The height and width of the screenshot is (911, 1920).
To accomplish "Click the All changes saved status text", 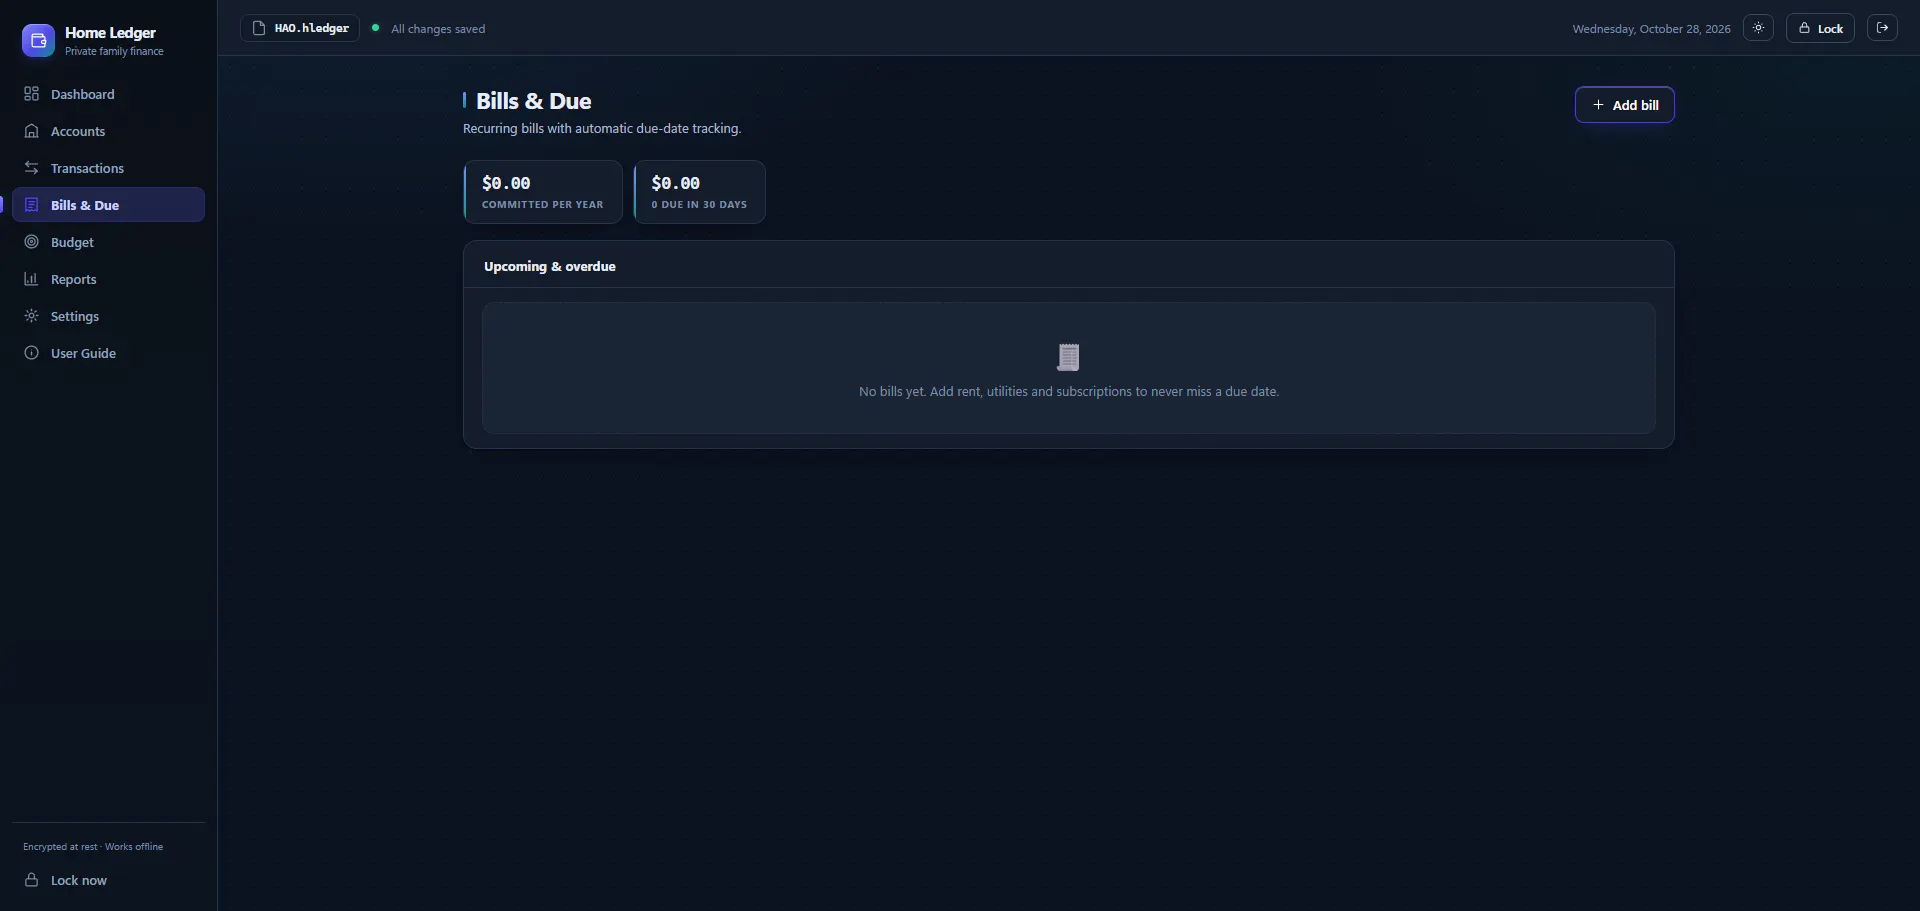I will tap(438, 29).
